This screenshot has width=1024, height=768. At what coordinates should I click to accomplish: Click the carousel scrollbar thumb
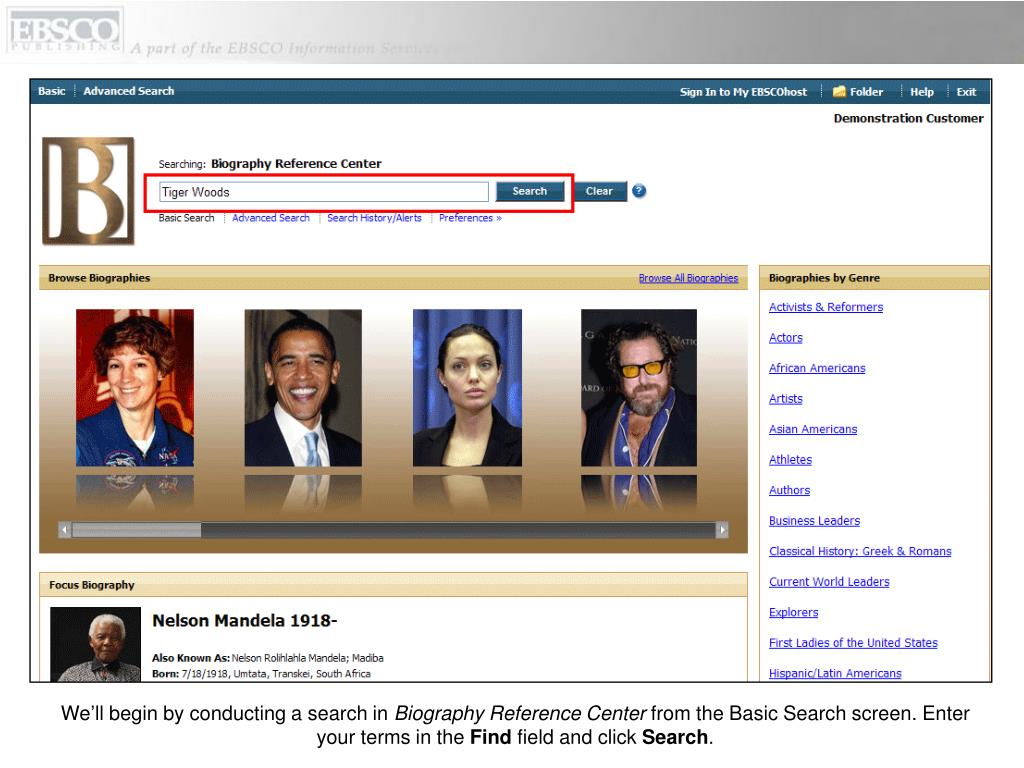point(136,530)
